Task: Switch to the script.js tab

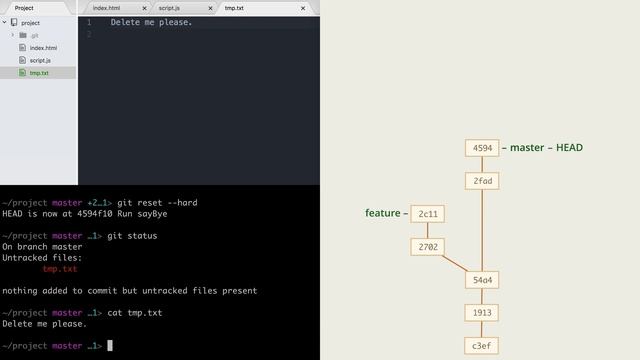Action: pos(169,8)
